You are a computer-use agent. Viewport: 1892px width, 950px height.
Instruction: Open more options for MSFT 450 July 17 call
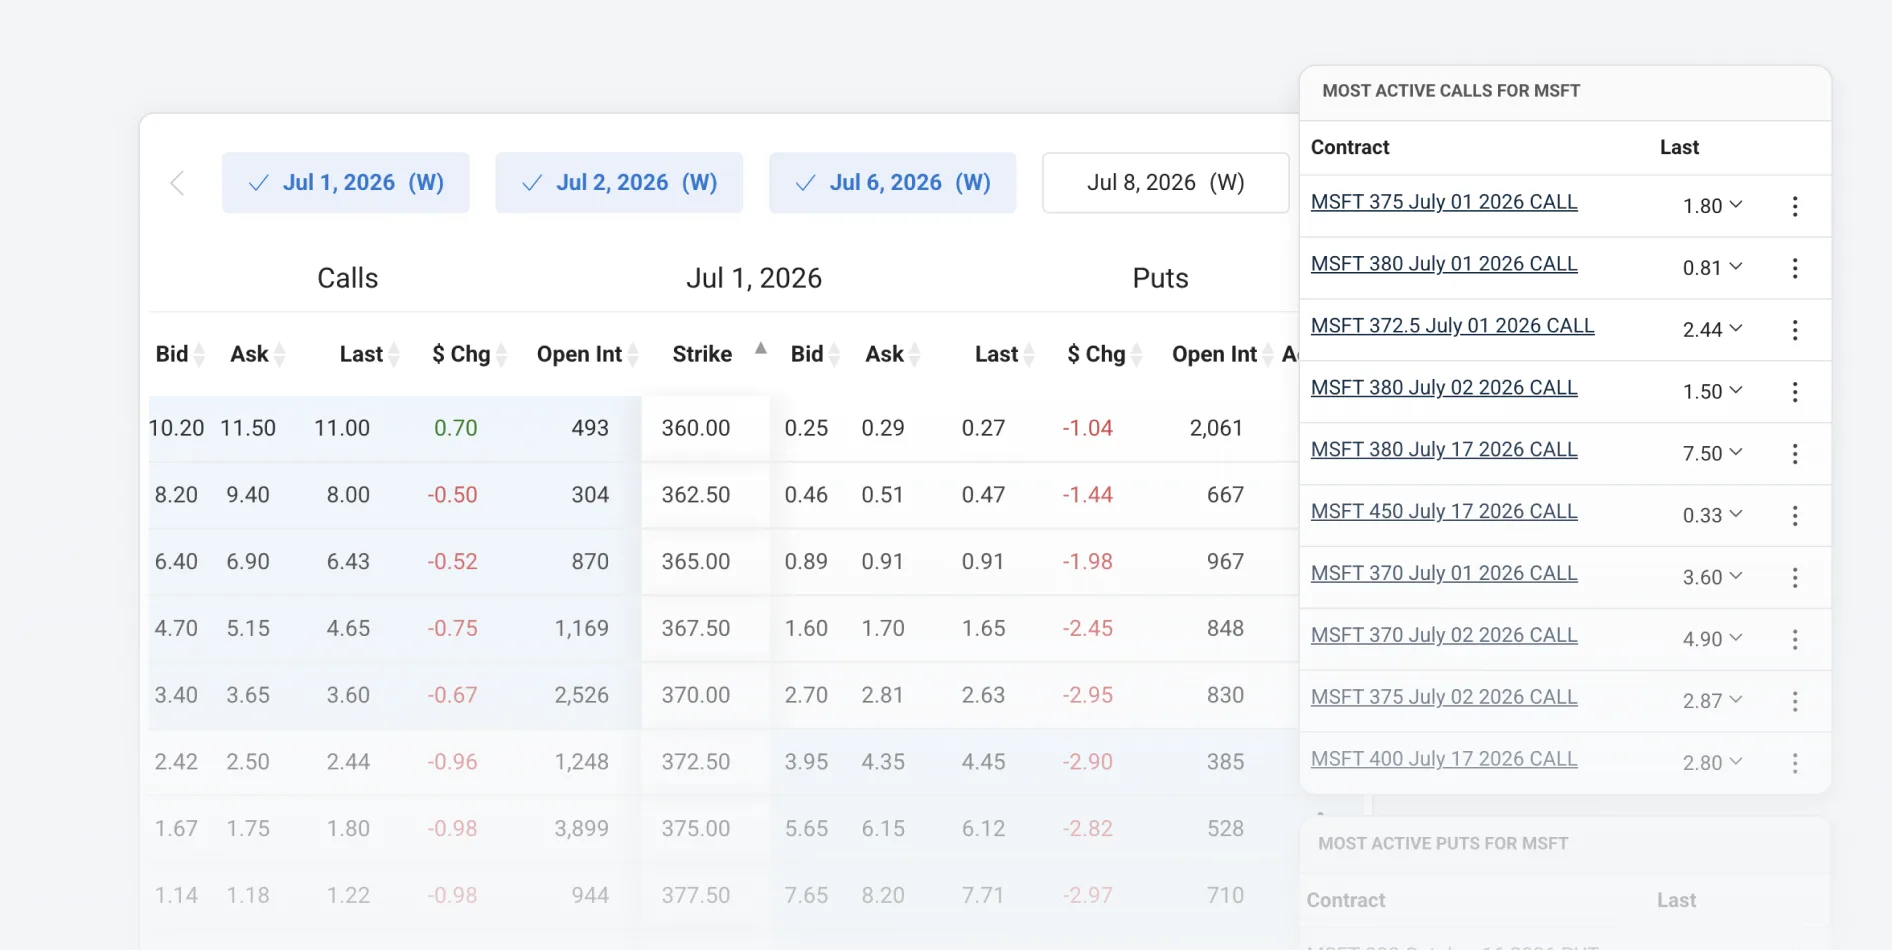[1795, 516]
